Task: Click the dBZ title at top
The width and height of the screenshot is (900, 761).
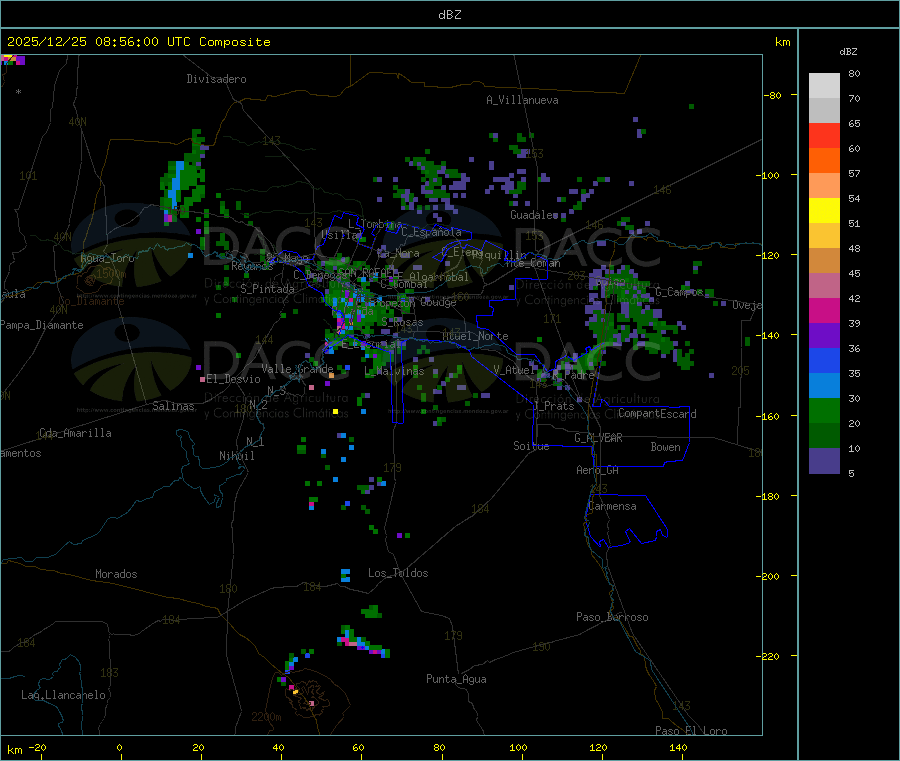Action: (449, 15)
